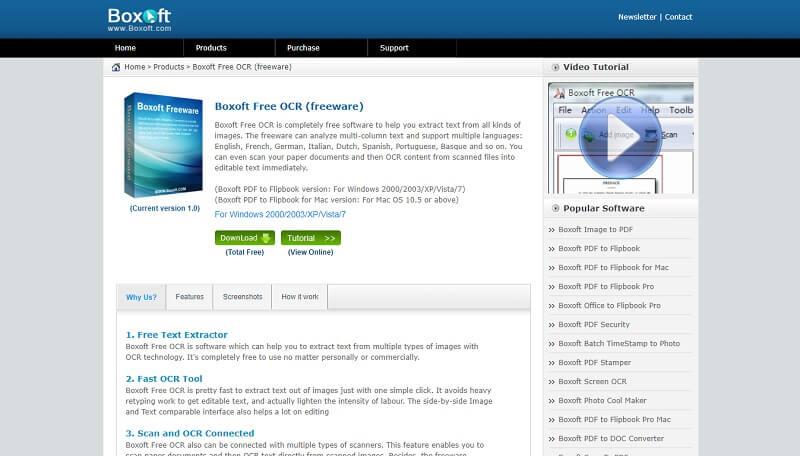This screenshot has height=456, width=800.
Task: Open Boxoft Screen OCR
Action: tap(592, 382)
